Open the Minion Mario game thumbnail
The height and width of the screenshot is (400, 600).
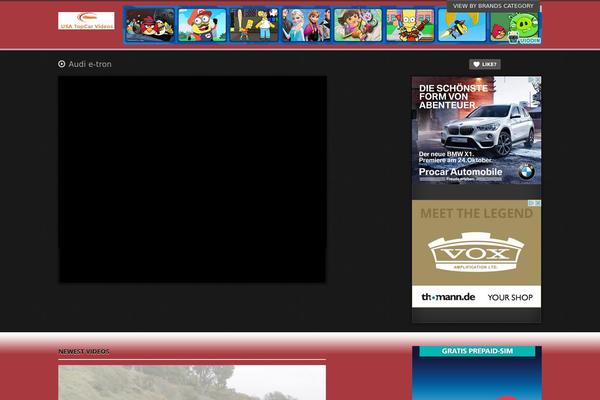[202, 25]
